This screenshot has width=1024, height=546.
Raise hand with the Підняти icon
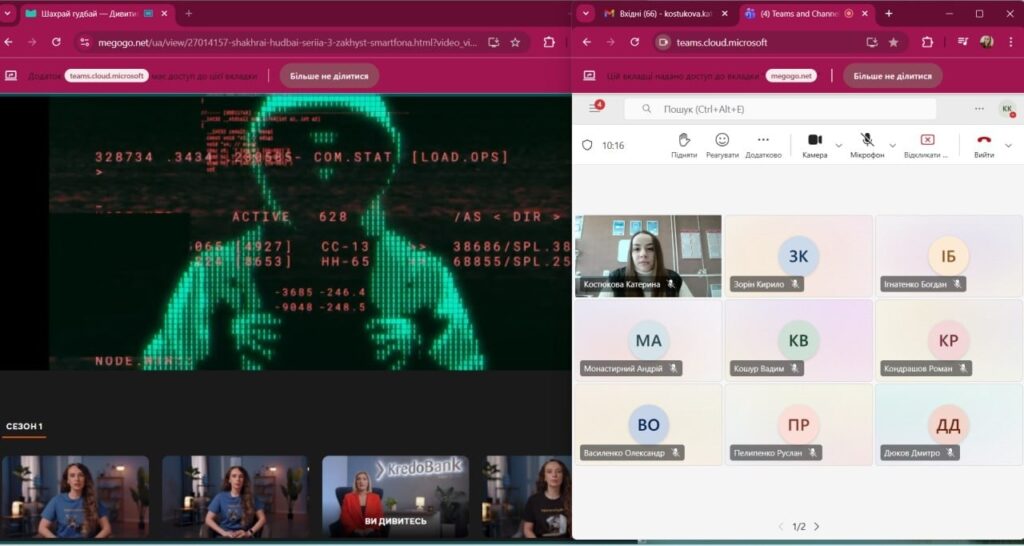(x=684, y=144)
